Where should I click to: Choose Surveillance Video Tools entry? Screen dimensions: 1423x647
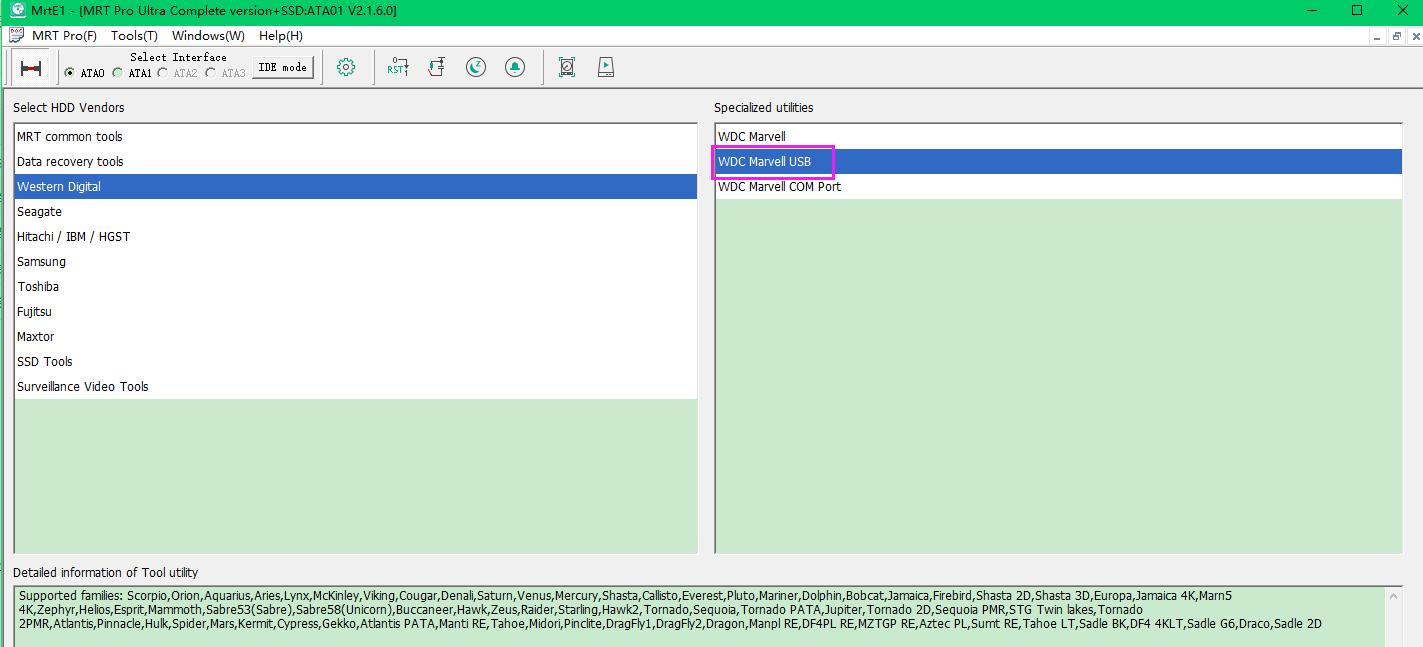[356, 387]
